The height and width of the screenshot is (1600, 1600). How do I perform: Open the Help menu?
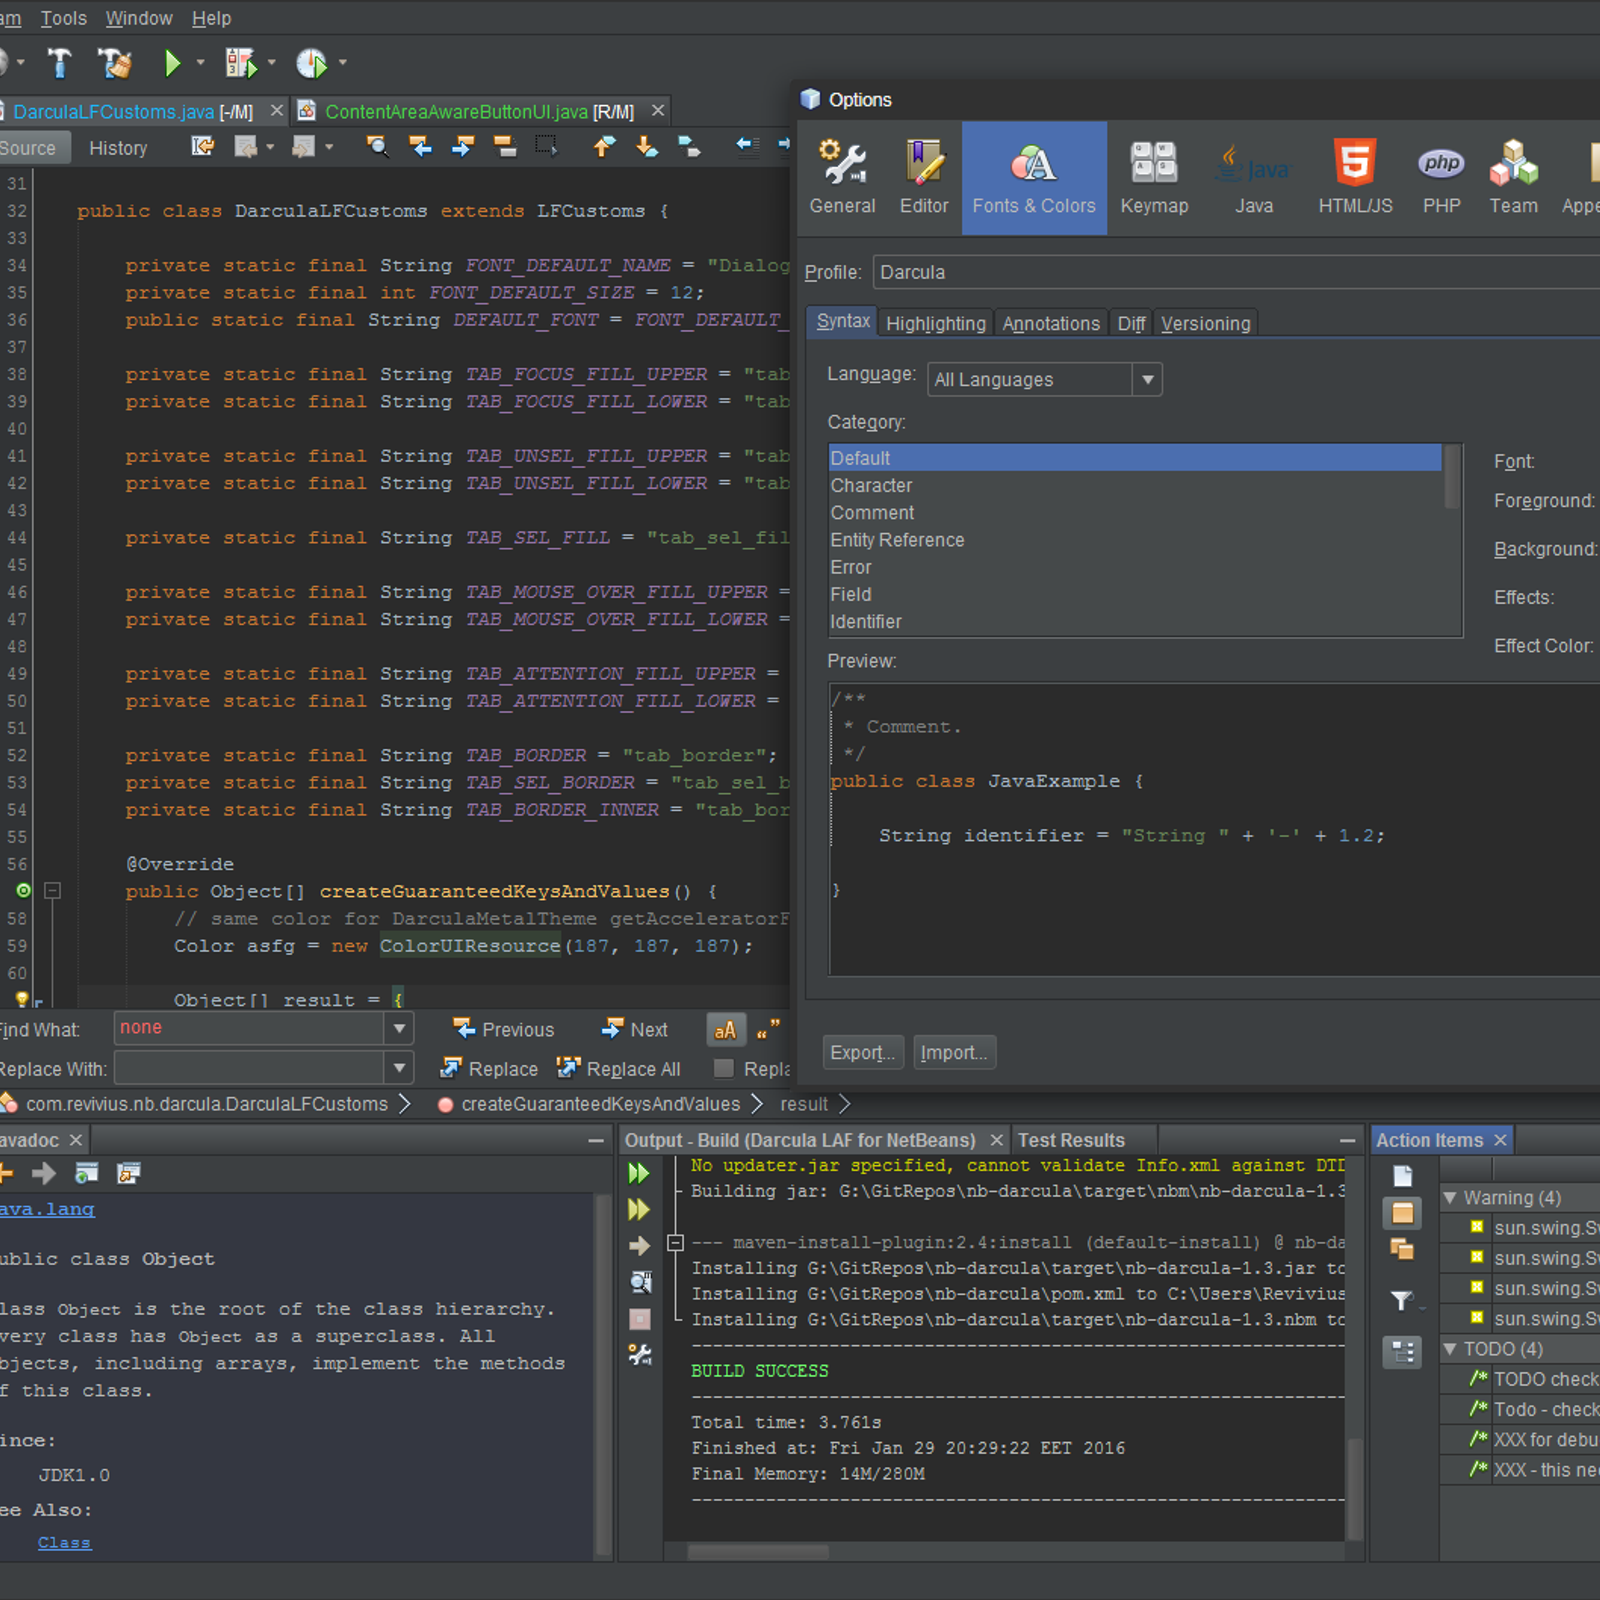(211, 18)
